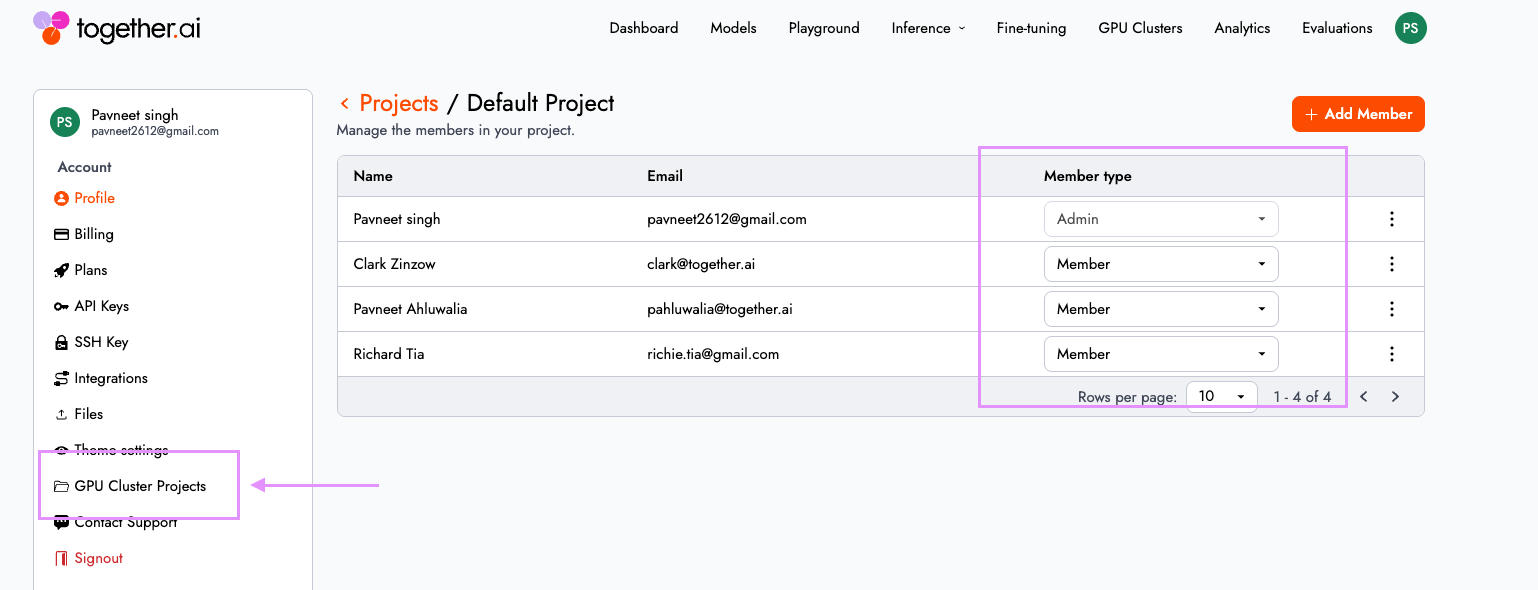1538x590 pixels.
Task: Open the three-dot menu for Richard Tia
Action: [x=1392, y=354]
